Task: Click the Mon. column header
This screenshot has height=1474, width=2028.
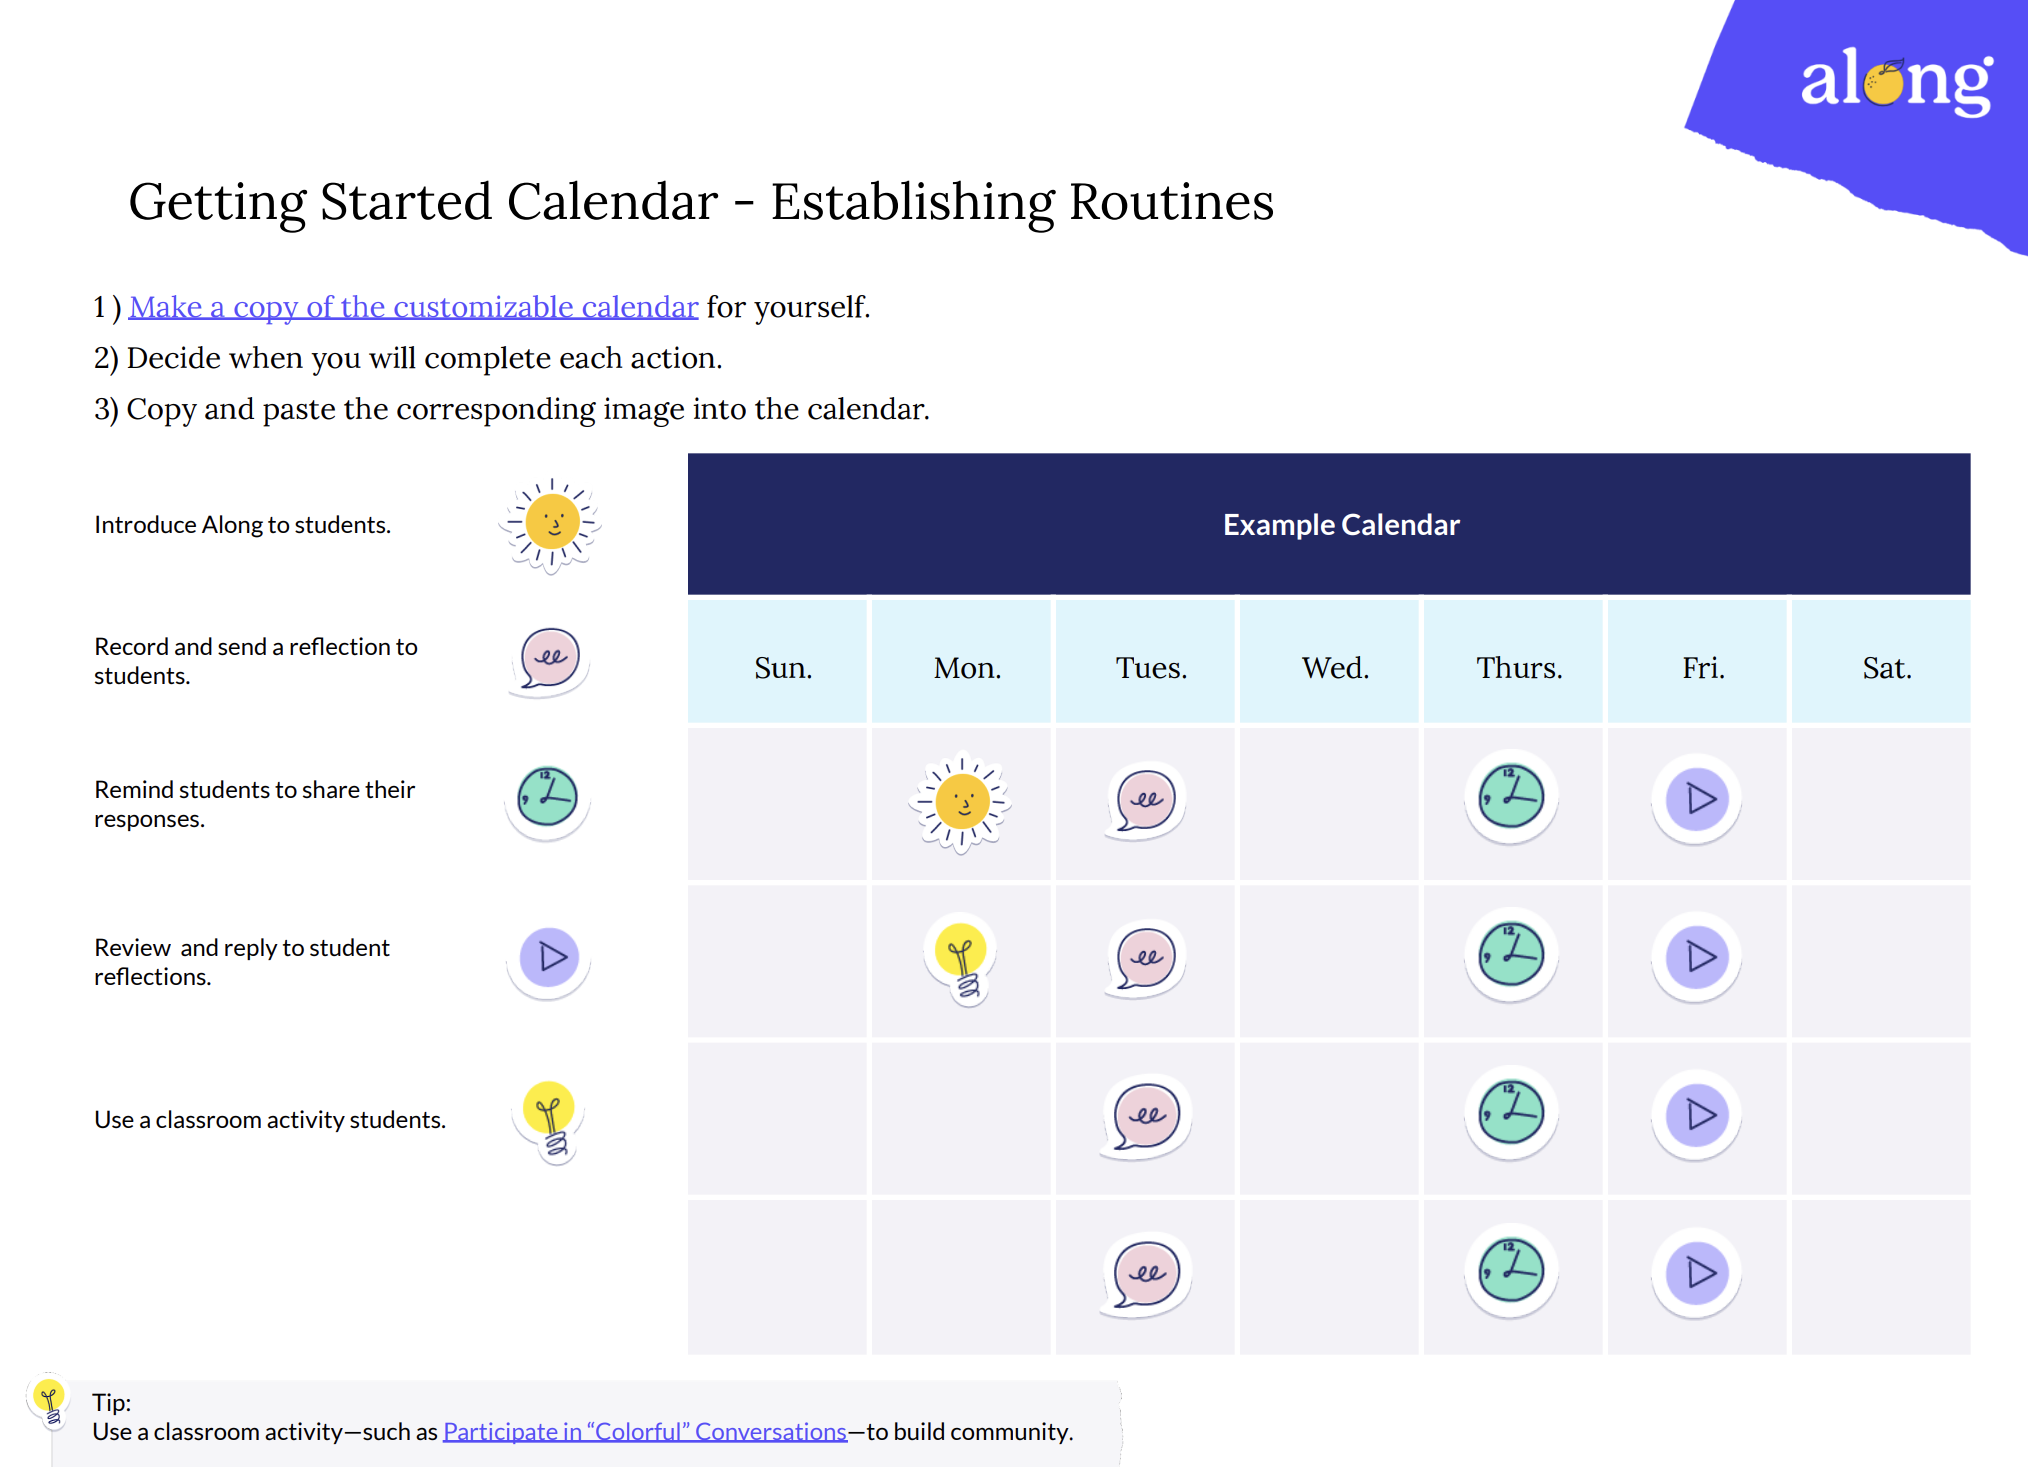Action: pyautogui.click(x=967, y=668)
